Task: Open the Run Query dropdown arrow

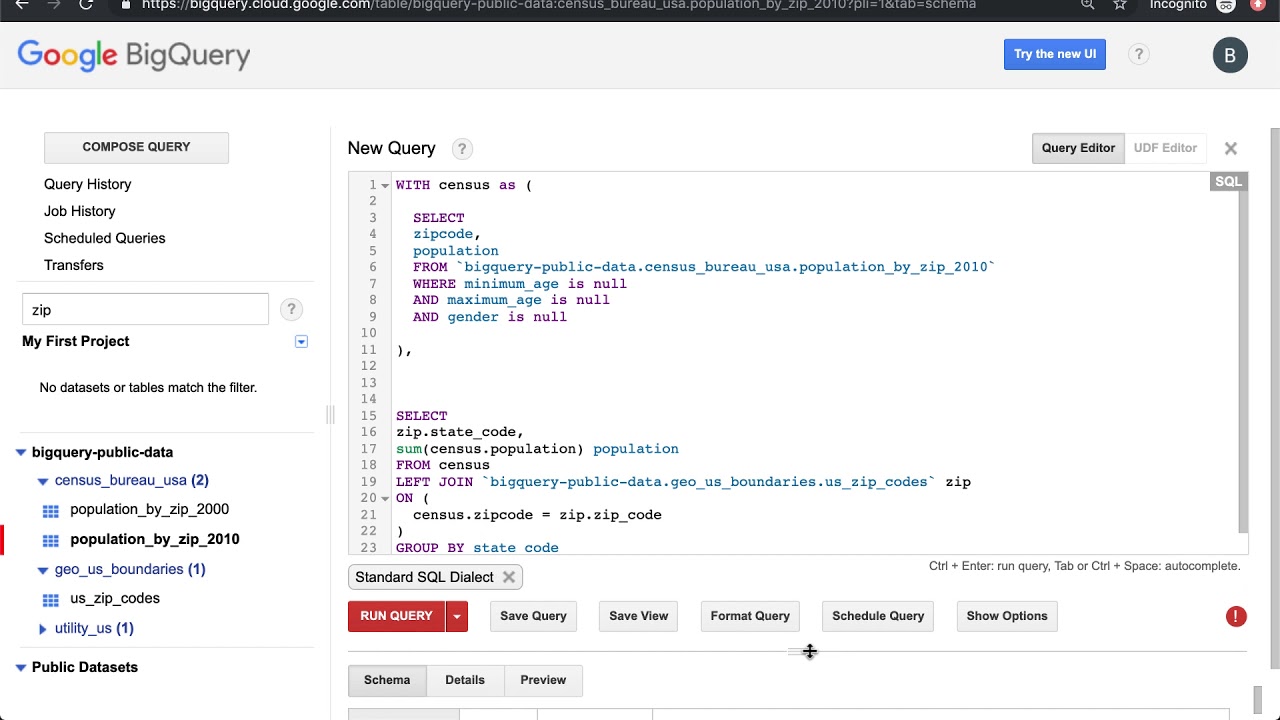Action: 456,616
